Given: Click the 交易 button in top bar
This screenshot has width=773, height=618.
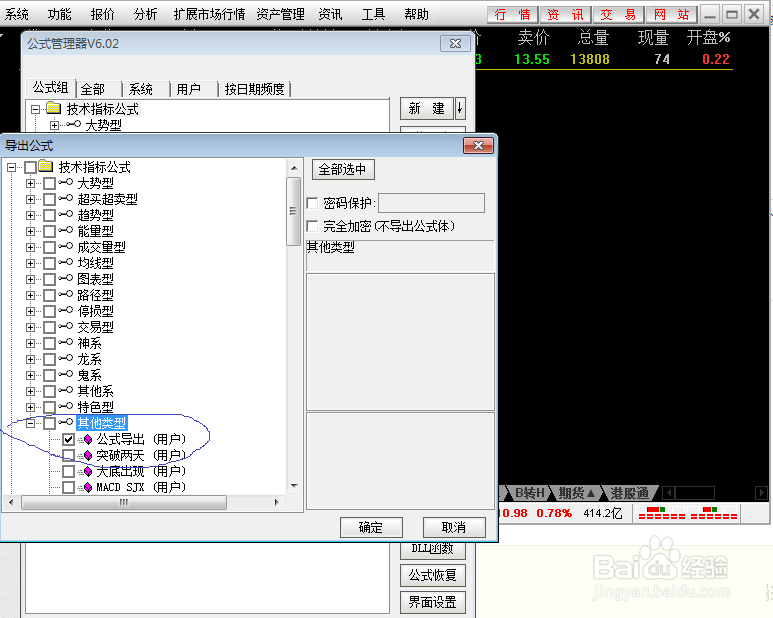Looking at the screenshot, I should pos(618,14).
